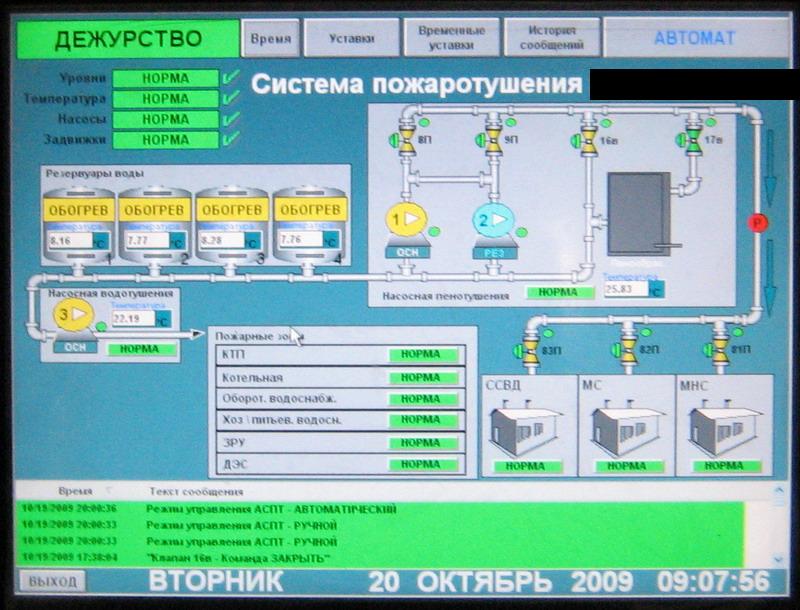
Task: Select Котельная fire zone row
Action: pos(340,378)
